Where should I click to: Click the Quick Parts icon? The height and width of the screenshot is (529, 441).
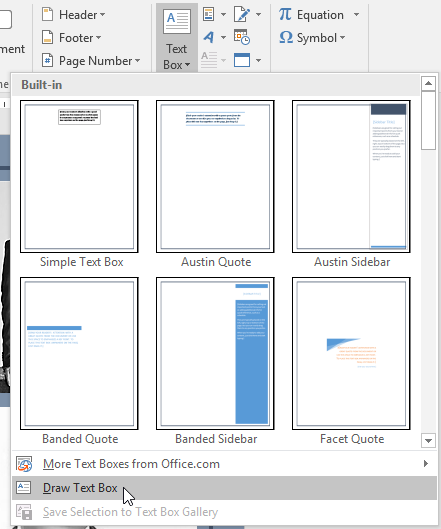(x=209, y=15)
